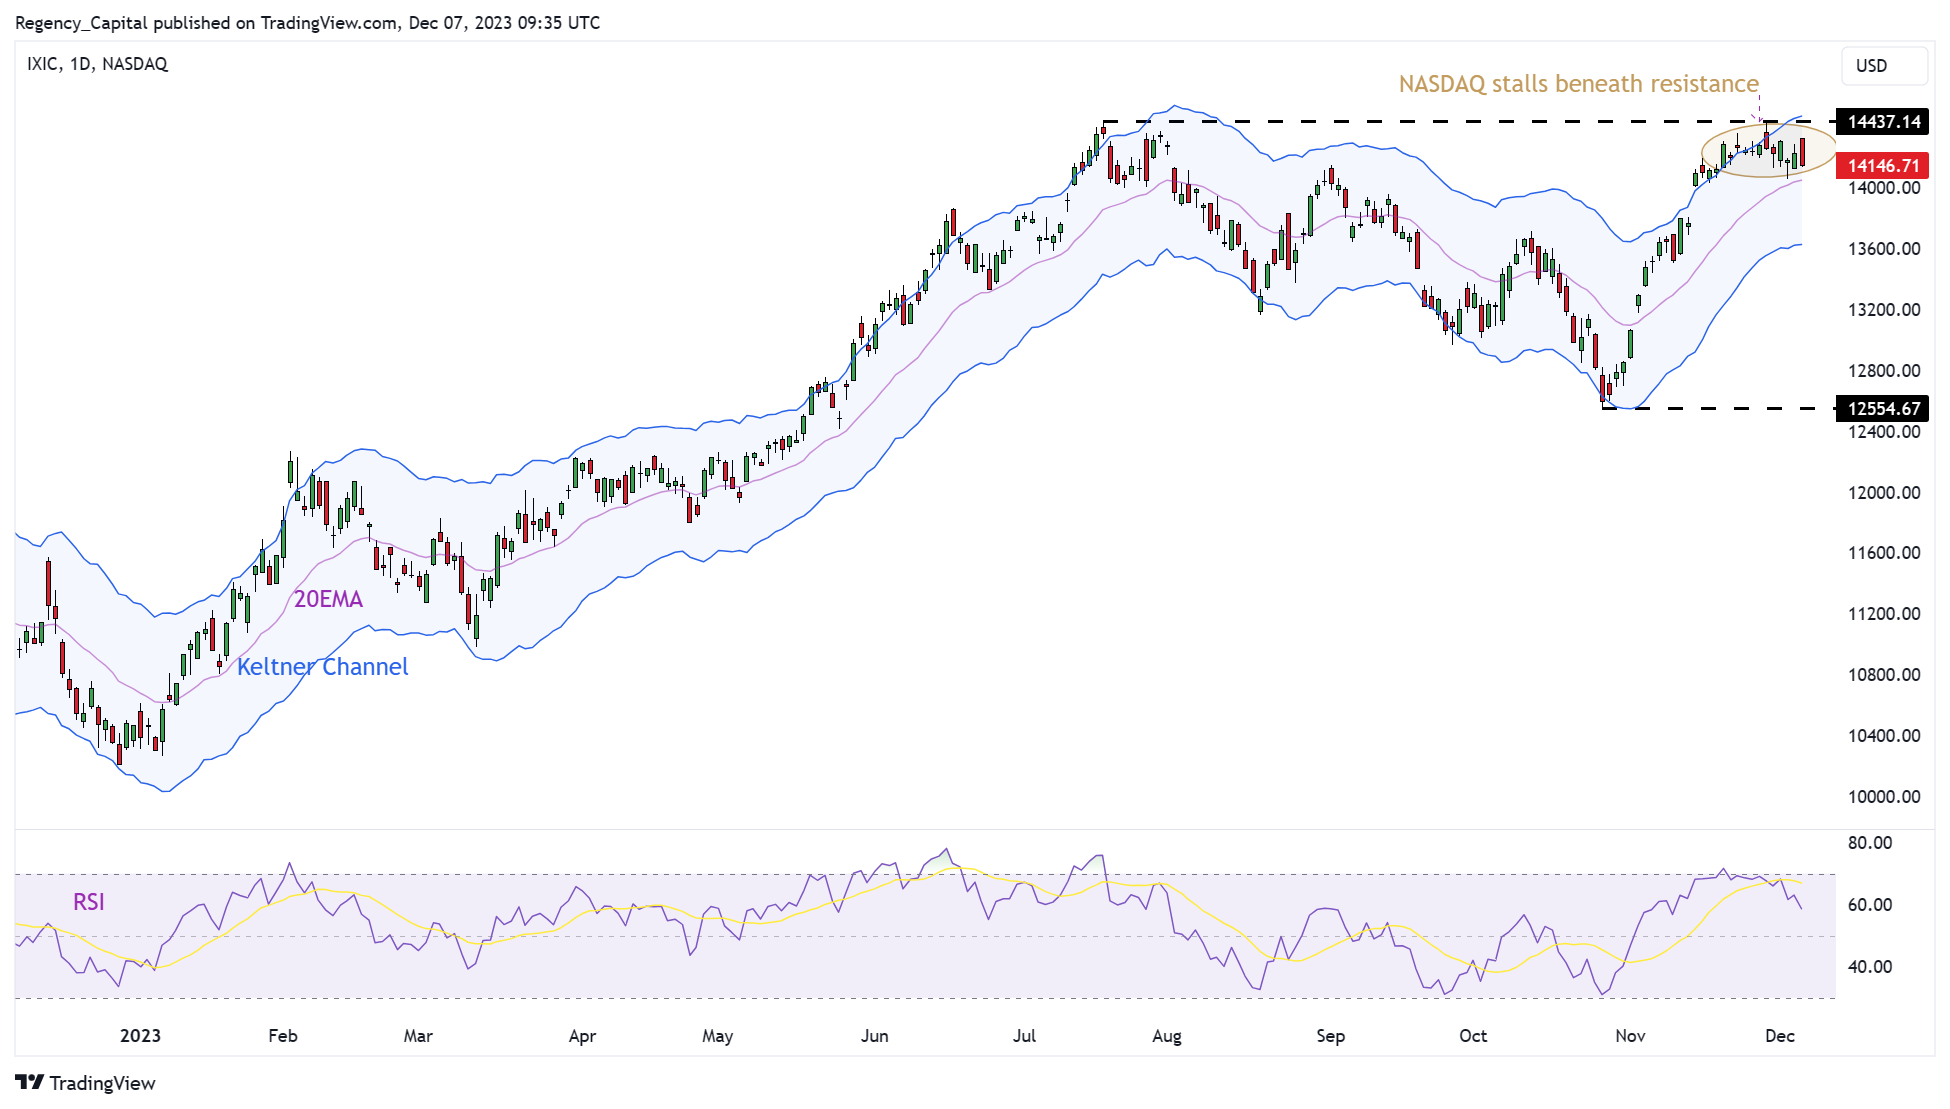Click the 'NASDAQ stalls beneath resistance' annotation
The height and width of the screenshot is (1109, 1950).
[1578, 84]
